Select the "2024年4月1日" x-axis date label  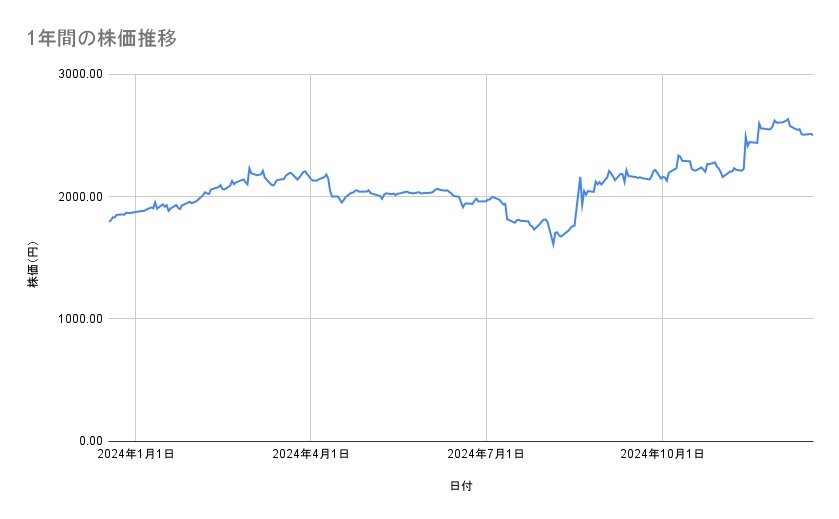pos(311,455)
